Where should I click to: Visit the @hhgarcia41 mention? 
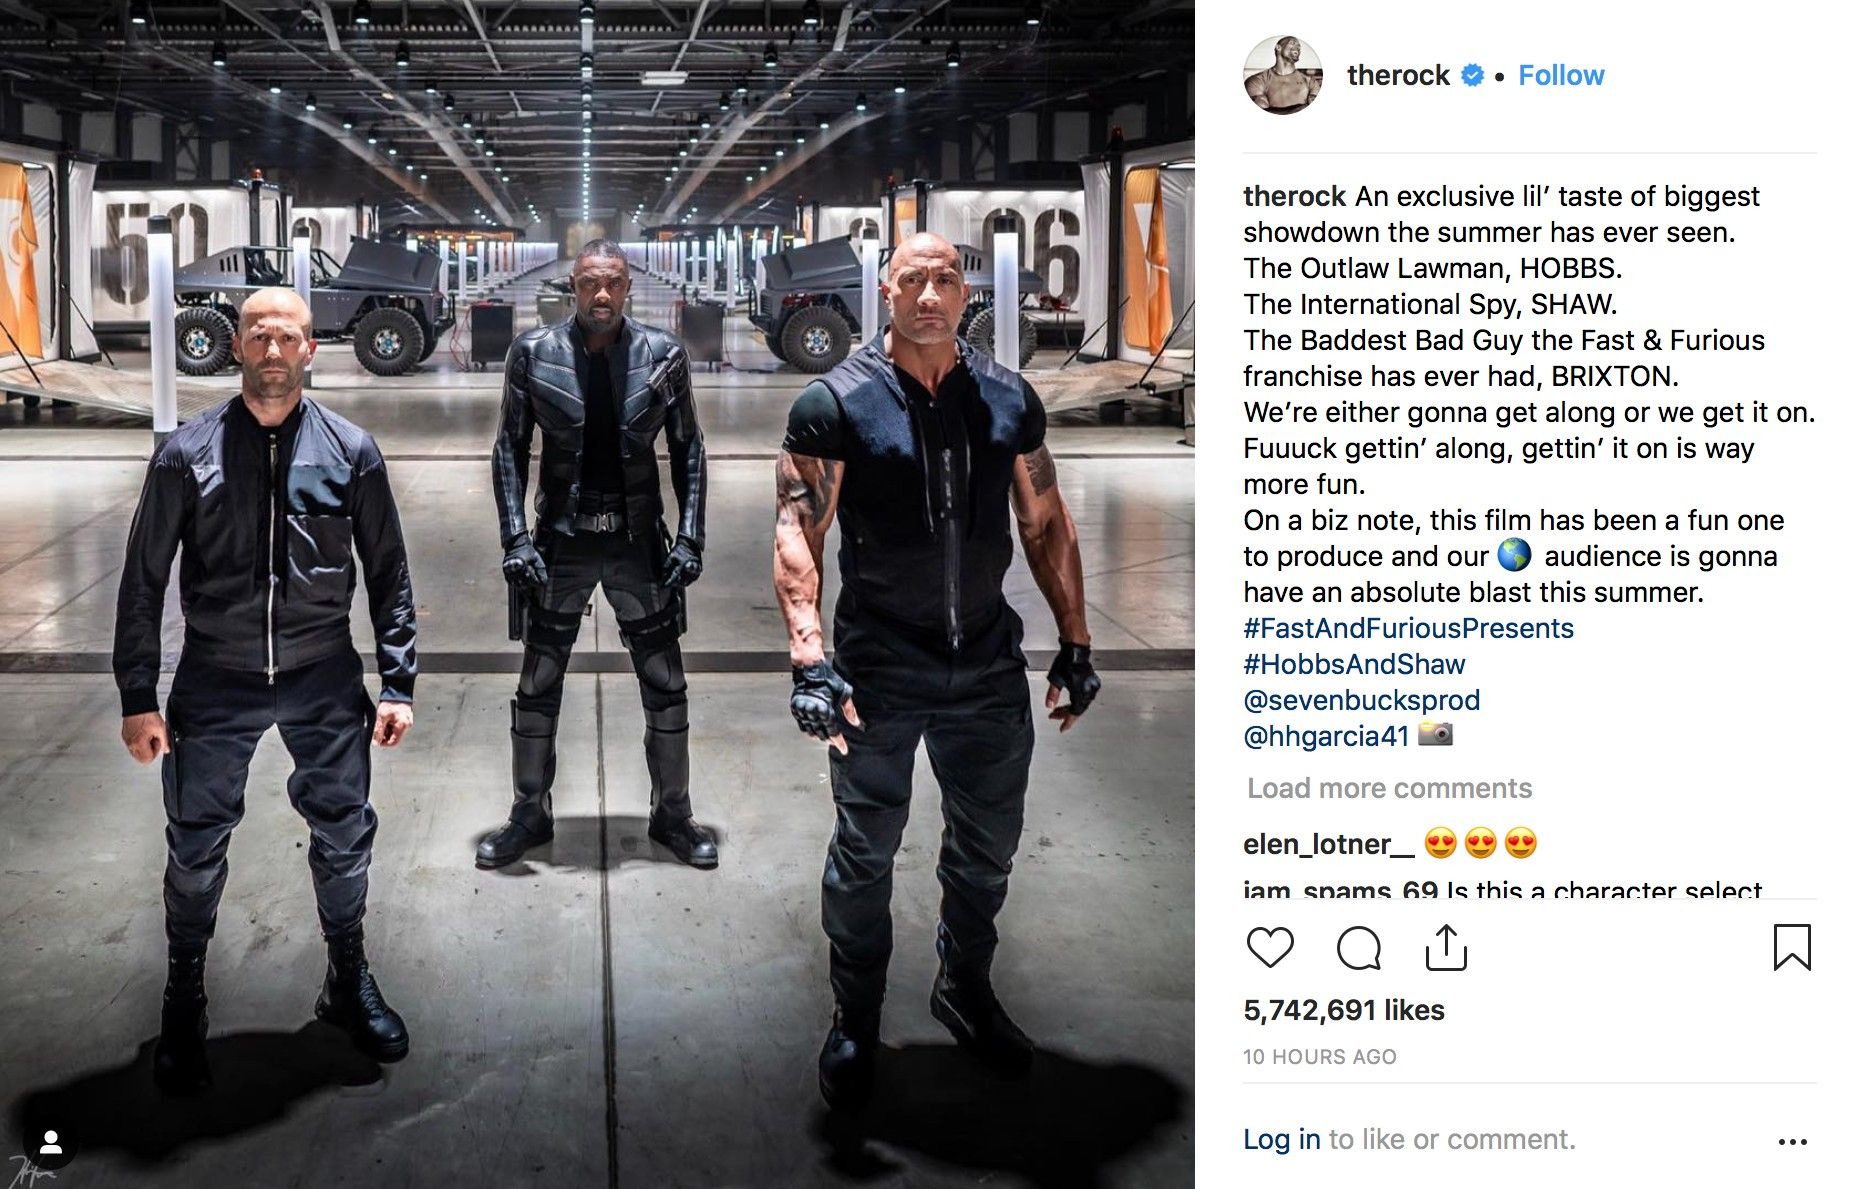click(x=1326, y=736)
